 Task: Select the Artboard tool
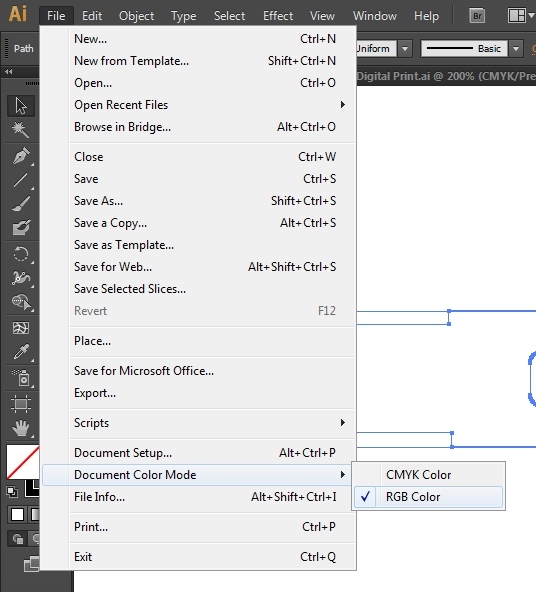coord(21,404)
